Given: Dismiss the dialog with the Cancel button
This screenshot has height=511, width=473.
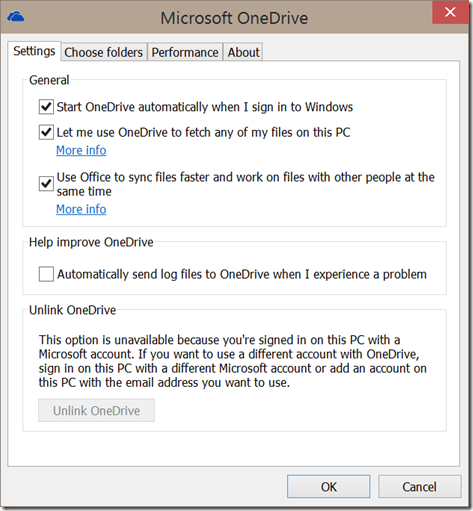Looking at the screenshot, I should click(420, 487).
